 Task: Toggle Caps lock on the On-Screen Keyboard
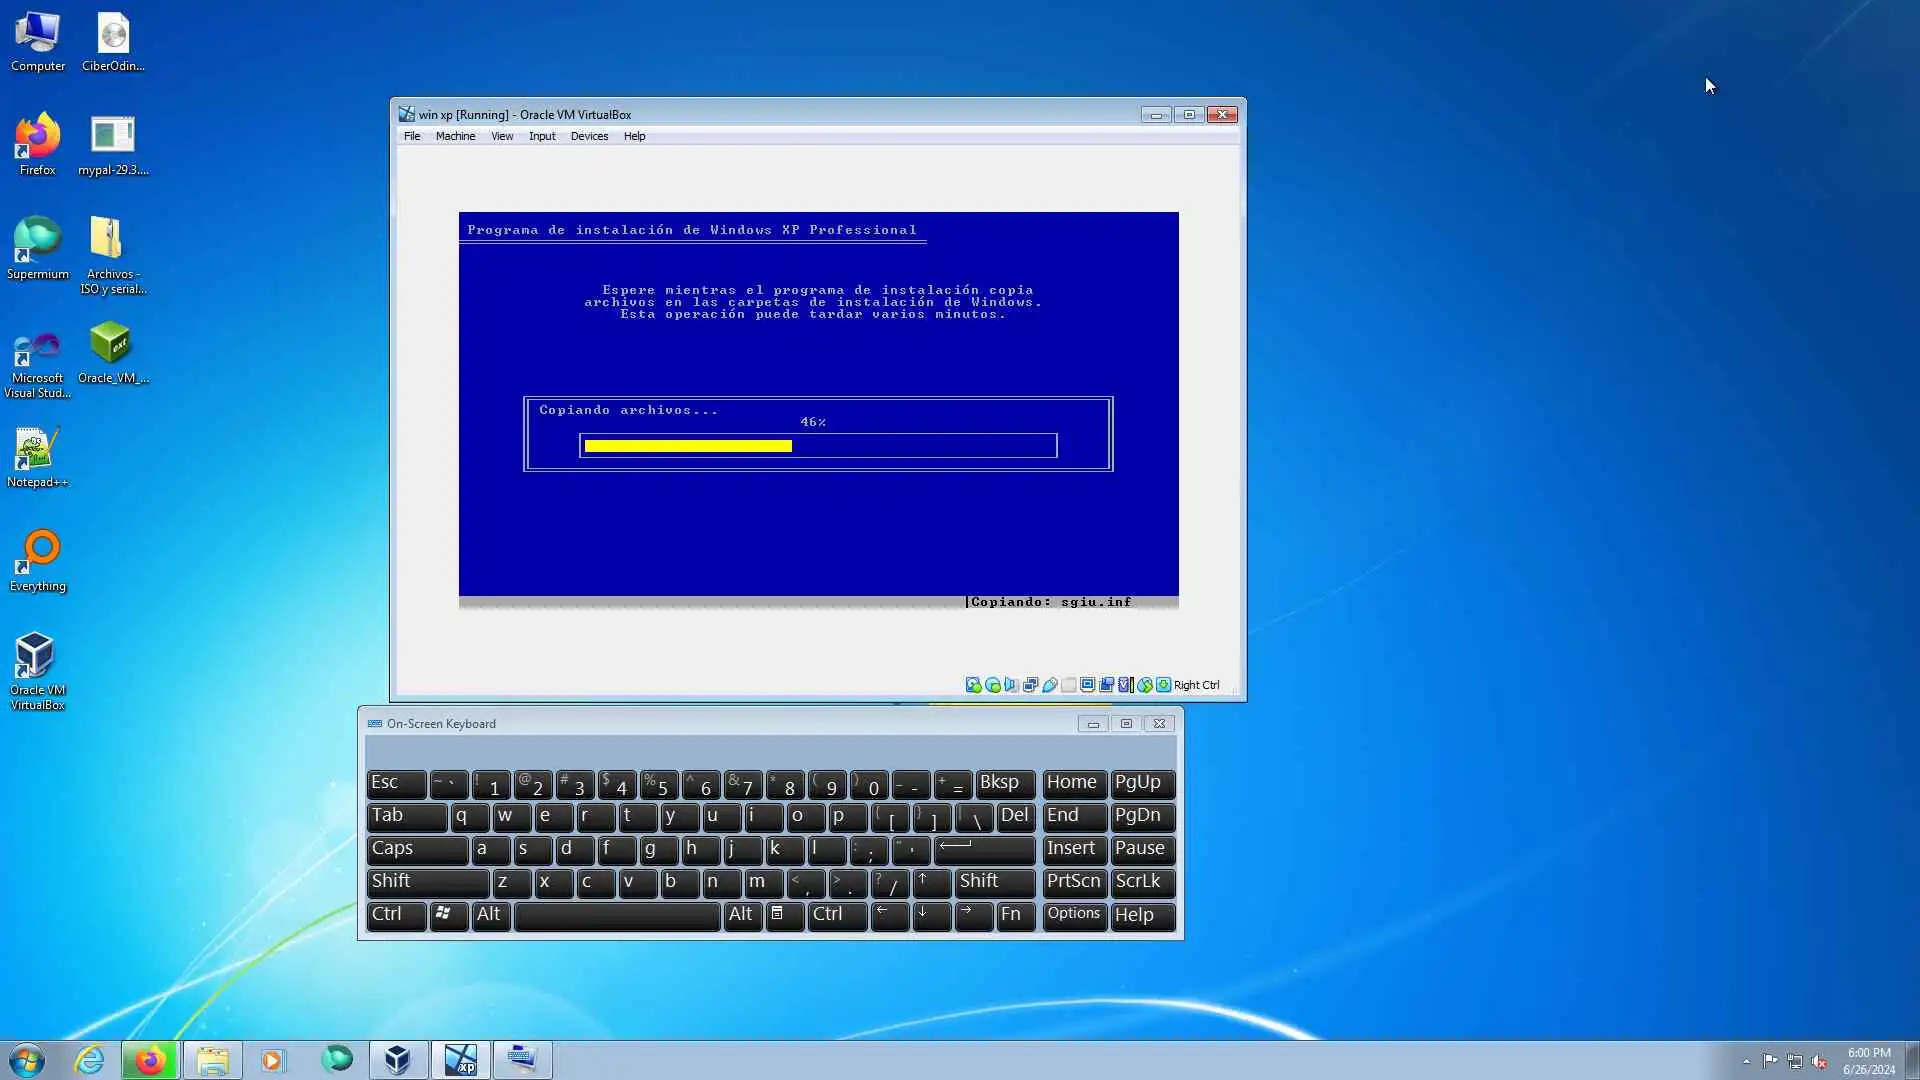coord(416,849)
